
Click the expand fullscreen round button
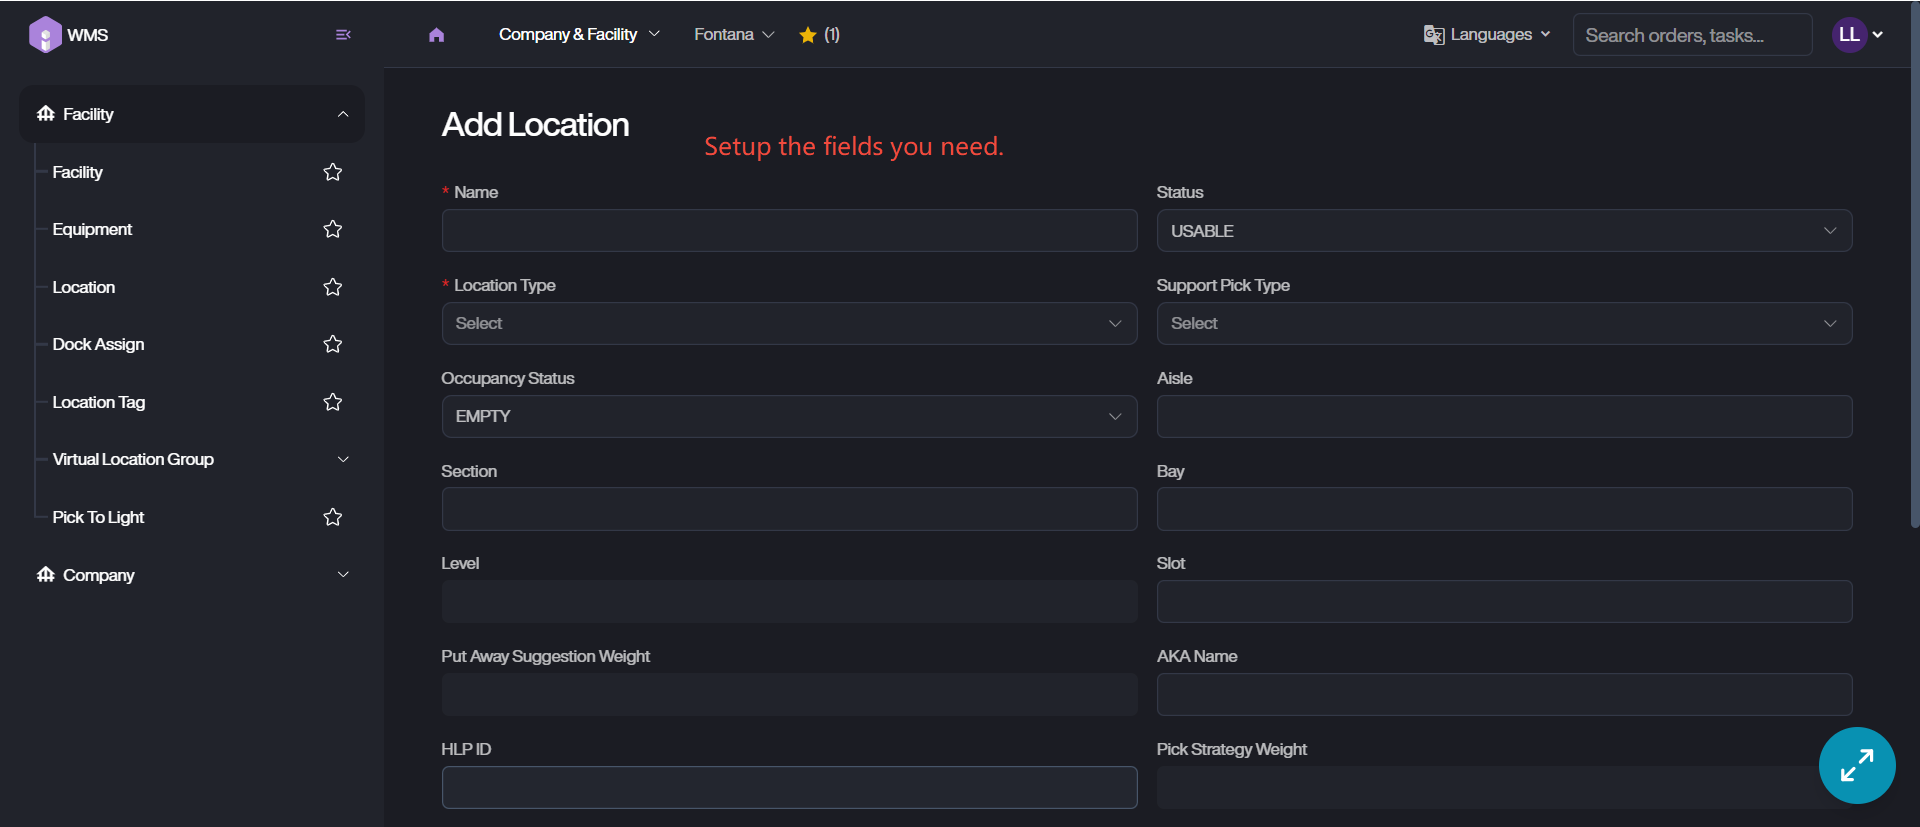[x=1856, y=765]
